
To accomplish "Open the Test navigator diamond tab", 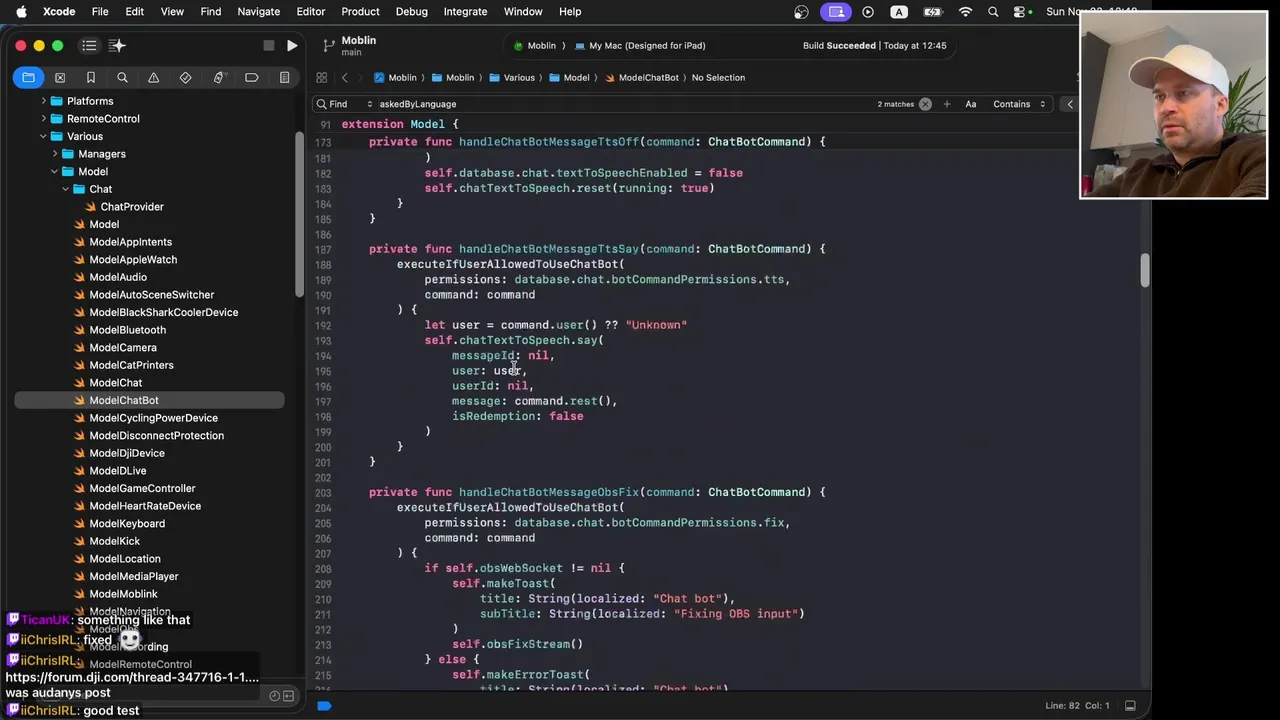I will tap(185, 77).
